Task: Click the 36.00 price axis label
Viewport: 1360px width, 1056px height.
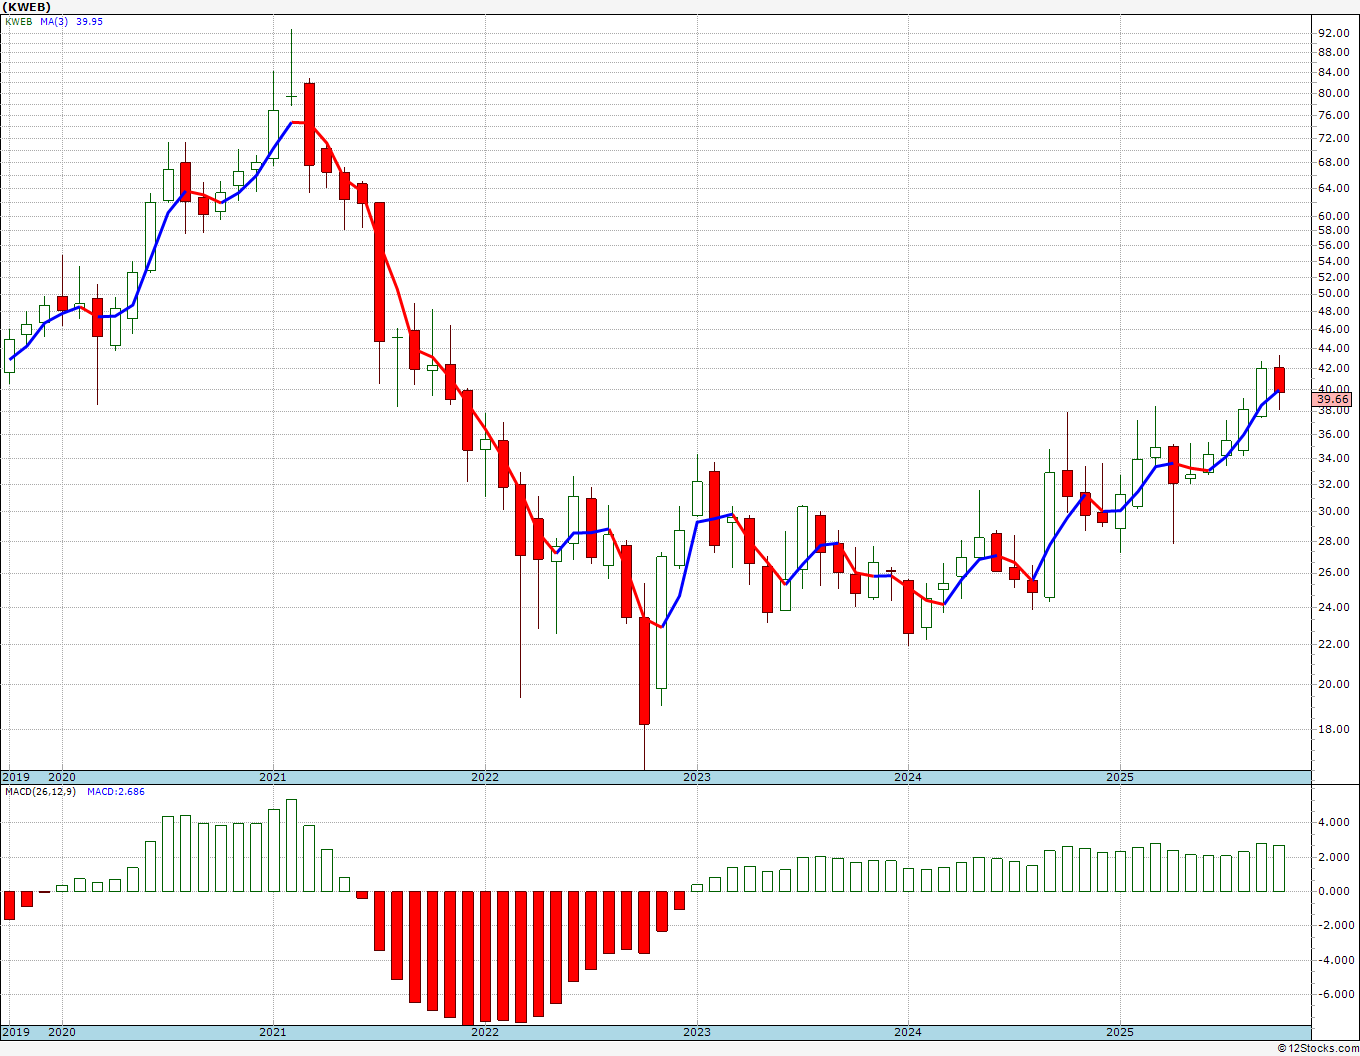Action: [x=1334, y=434]
